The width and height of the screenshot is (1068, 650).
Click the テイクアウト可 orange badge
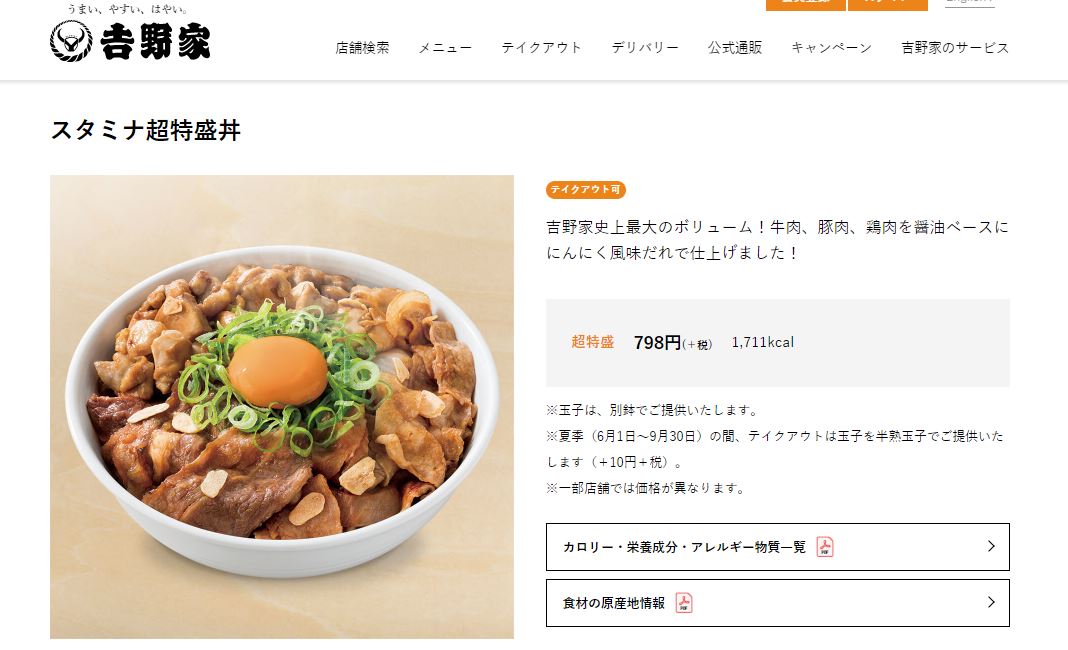(x=586, y=189)
